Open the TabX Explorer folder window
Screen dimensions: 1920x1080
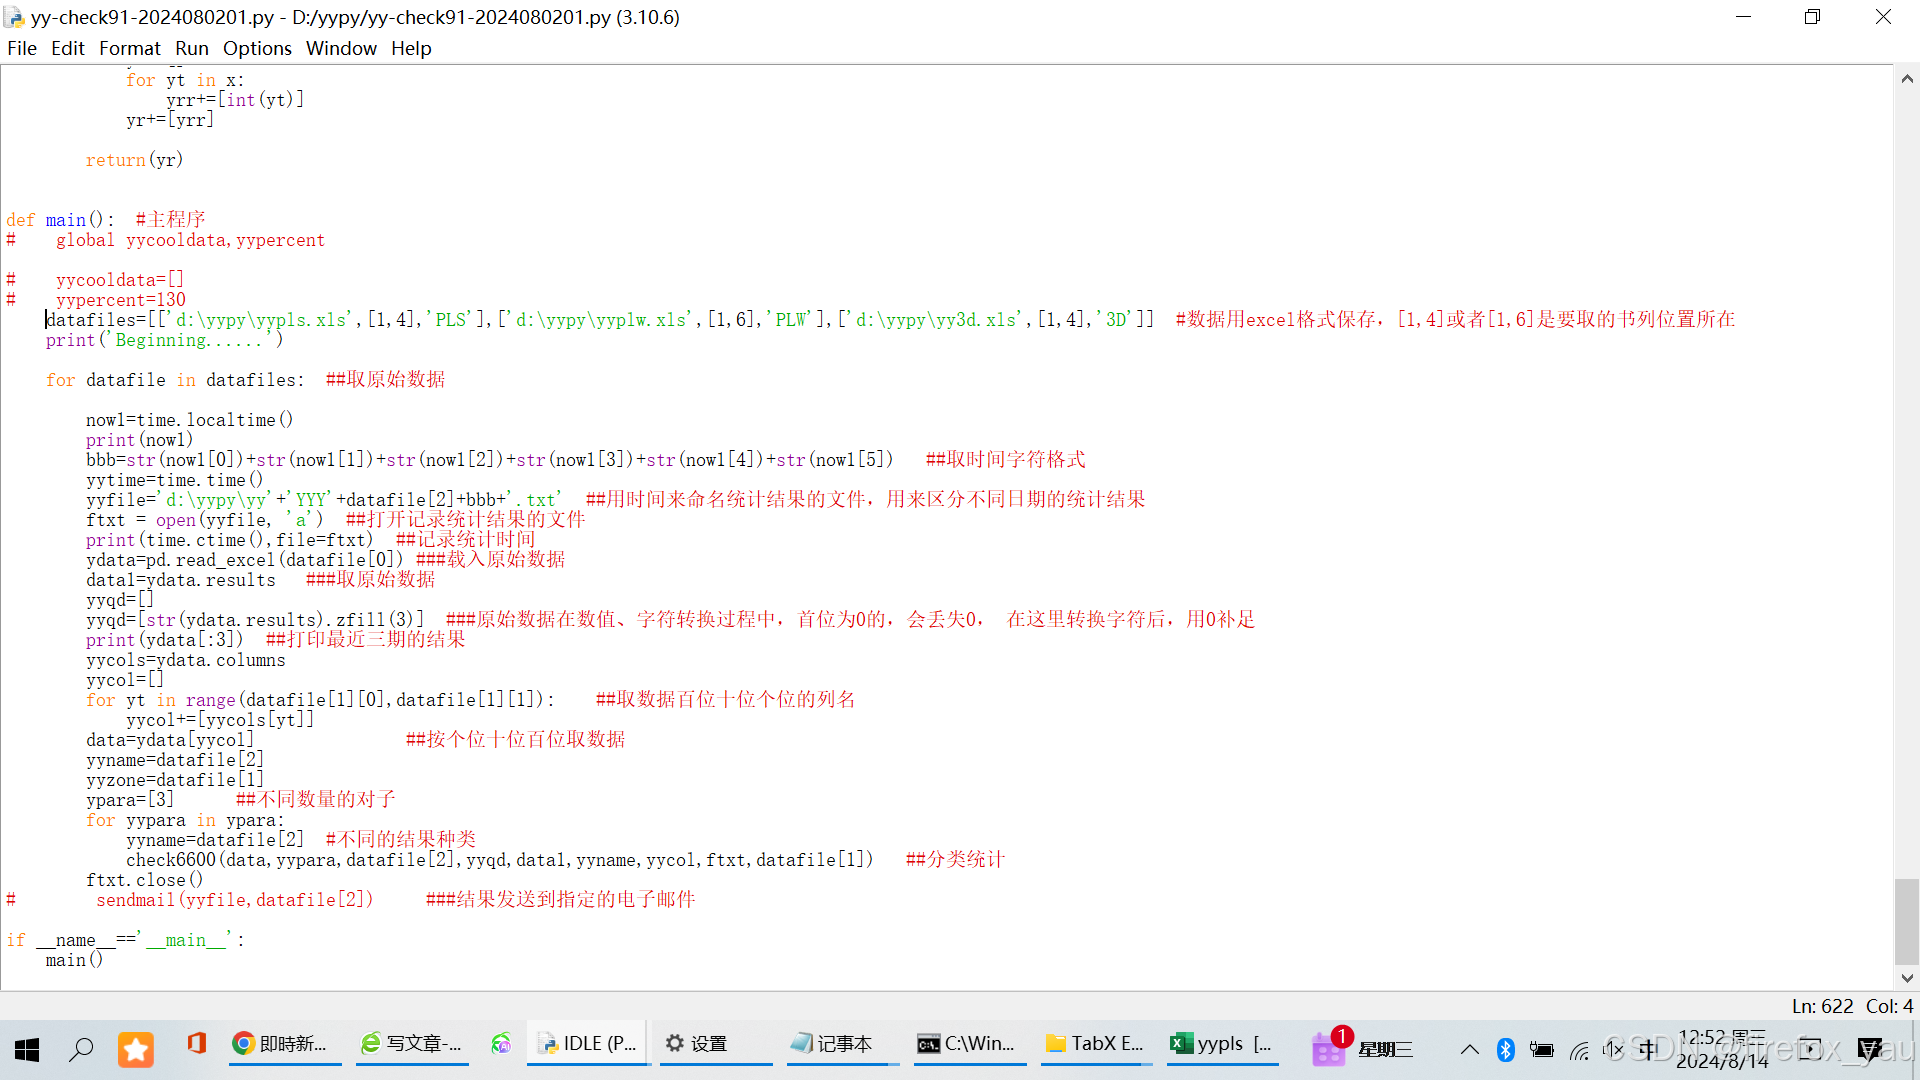click(x=1095, y=1044)
